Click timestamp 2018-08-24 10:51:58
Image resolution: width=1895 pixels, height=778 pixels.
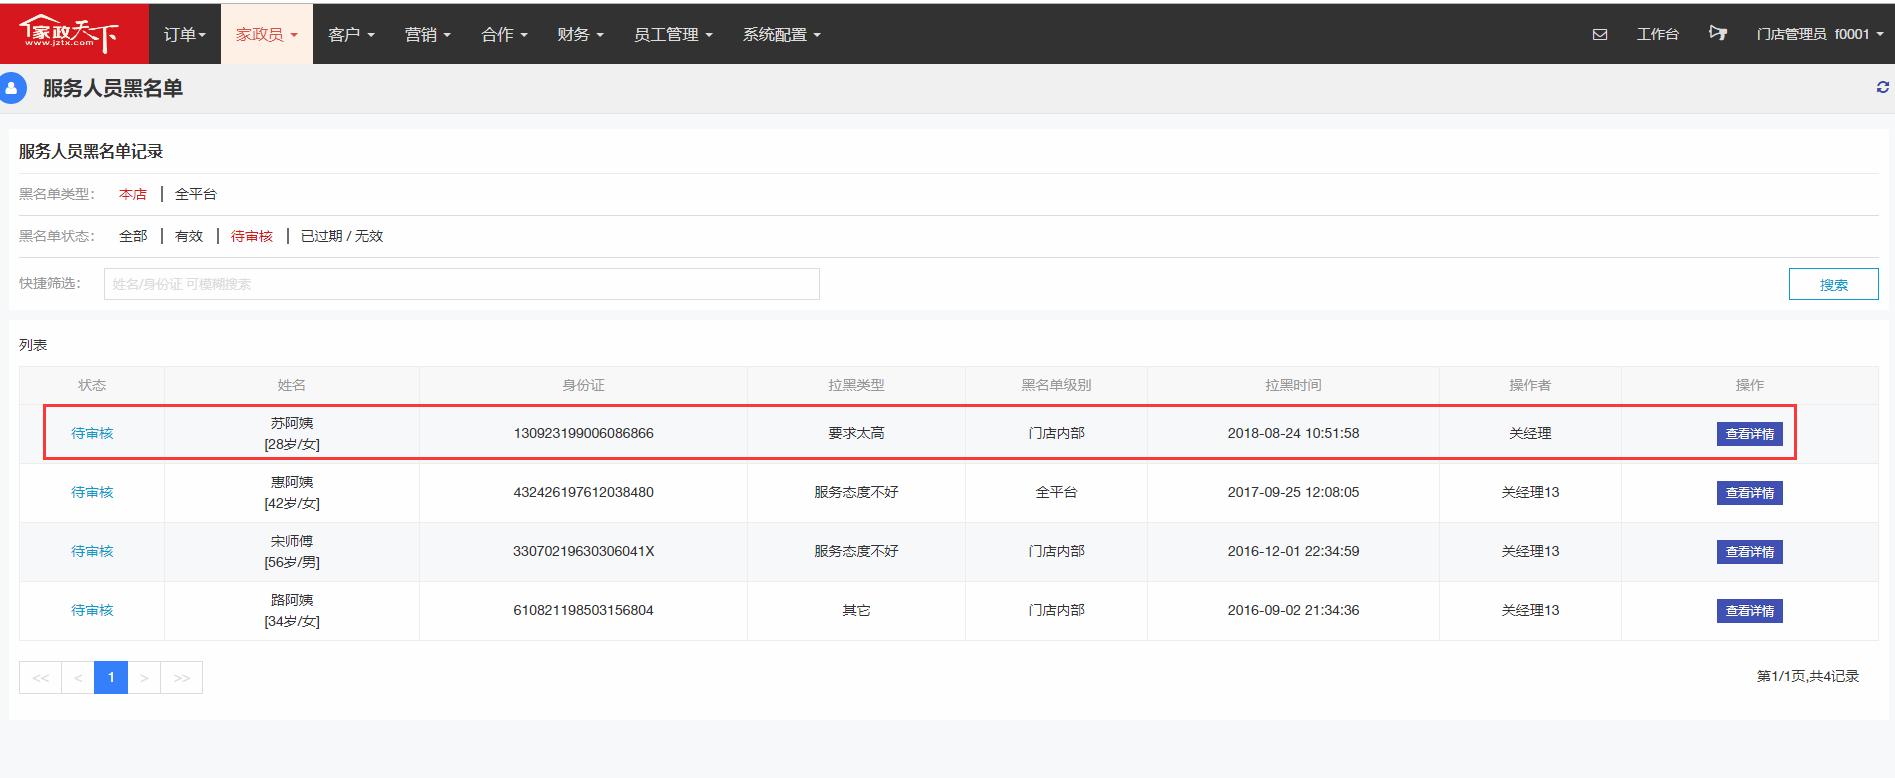tap(1293, 433)
